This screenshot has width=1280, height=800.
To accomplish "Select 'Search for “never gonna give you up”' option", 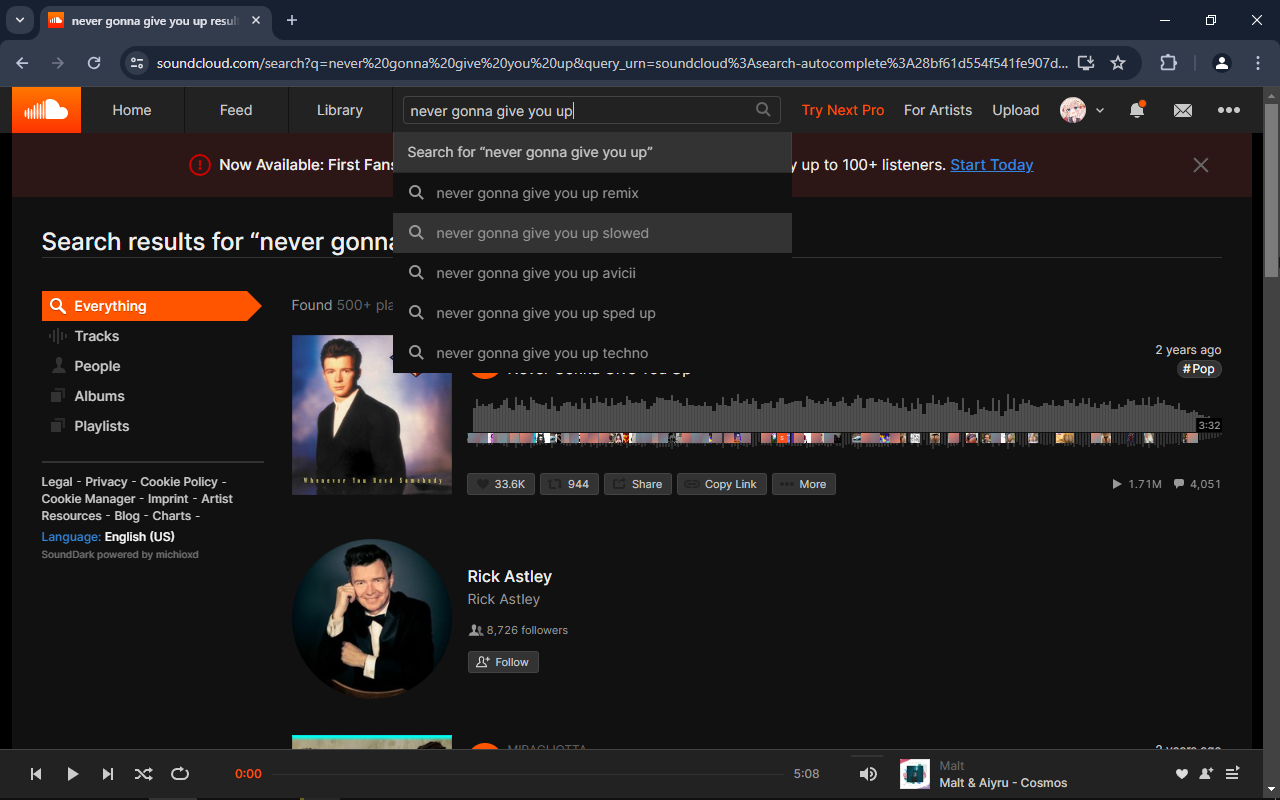I will (x=592, y=152).
